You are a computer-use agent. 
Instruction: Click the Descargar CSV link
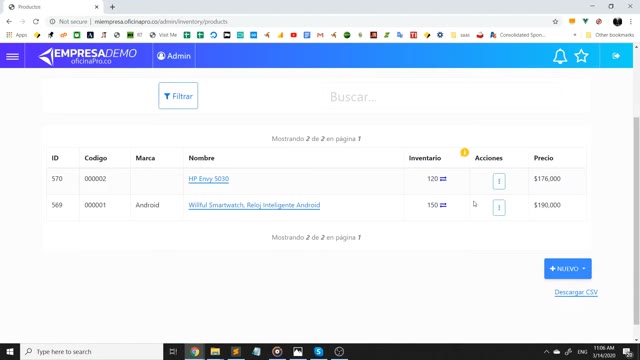coord(576,292)
